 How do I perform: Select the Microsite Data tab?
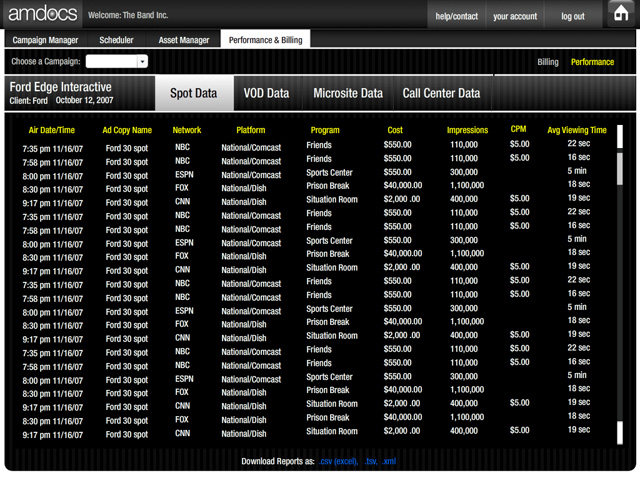pos(348,93)
